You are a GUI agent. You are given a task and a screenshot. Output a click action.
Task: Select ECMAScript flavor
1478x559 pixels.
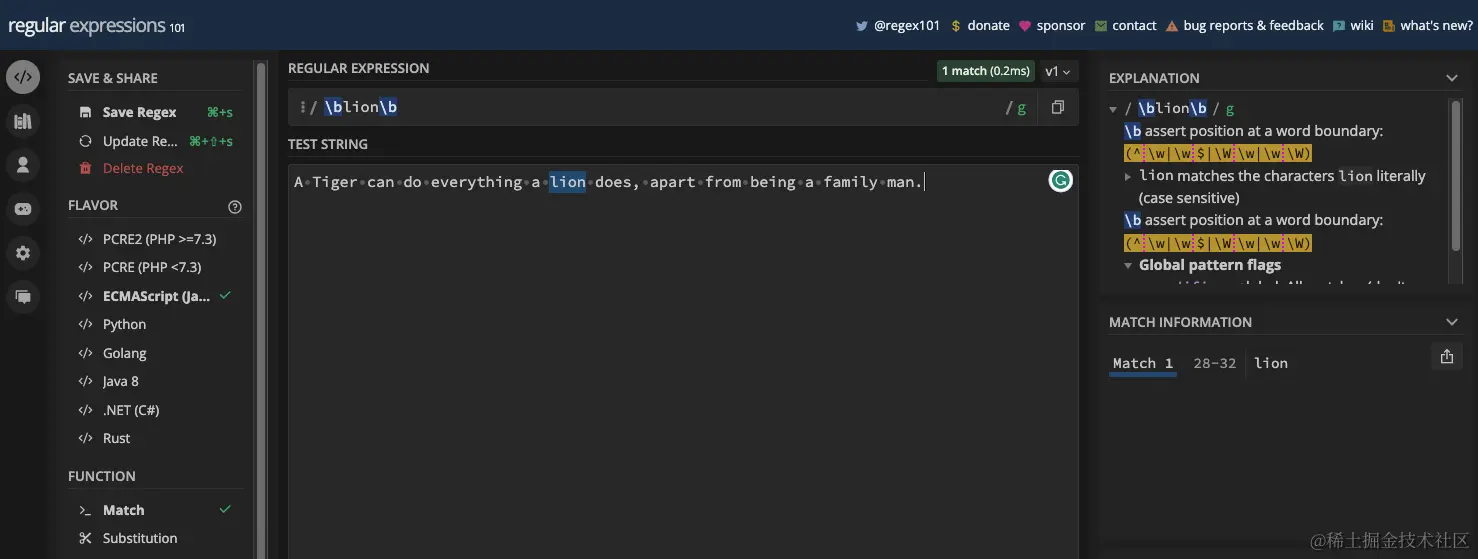[155, 296]
